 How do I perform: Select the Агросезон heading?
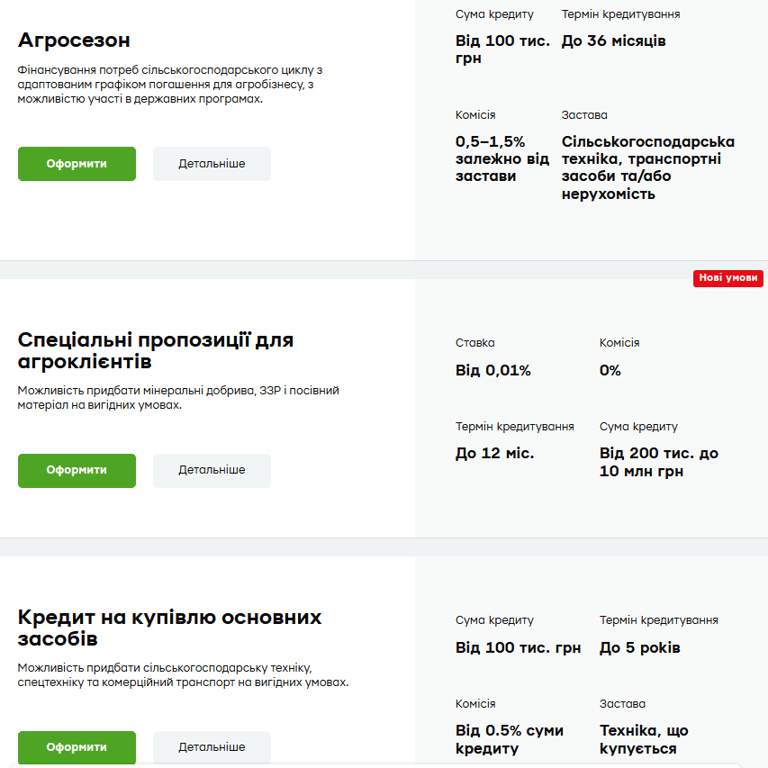pyautogui.click(x=74, y=40)
